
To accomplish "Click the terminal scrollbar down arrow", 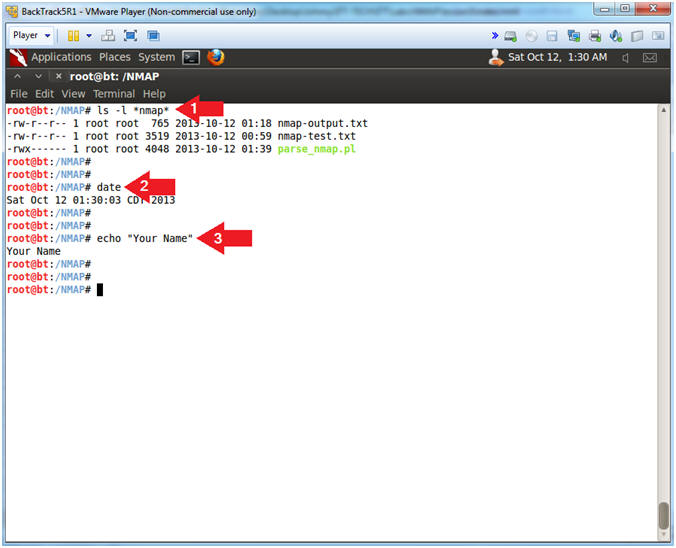I will 663,535.
